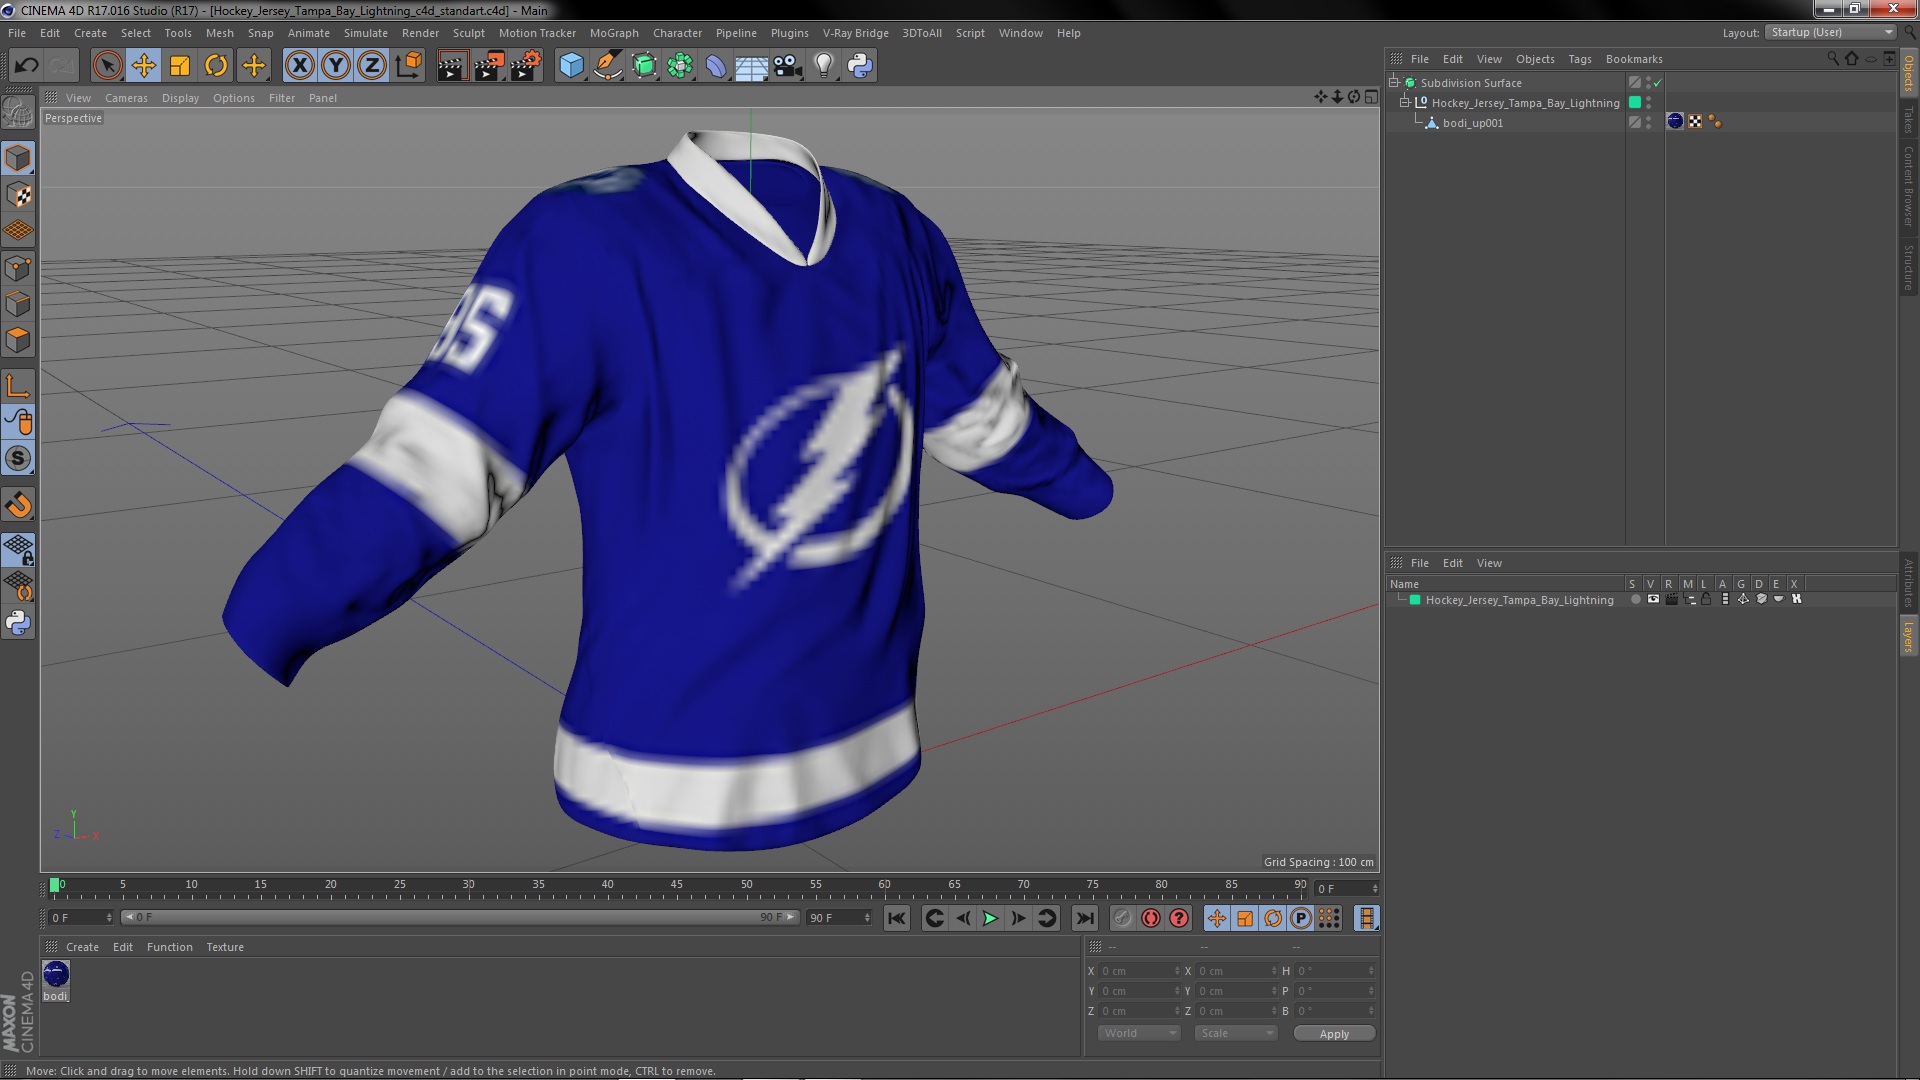
Task: Toggle Autokeying button
Action: (x=1151, y=918)
